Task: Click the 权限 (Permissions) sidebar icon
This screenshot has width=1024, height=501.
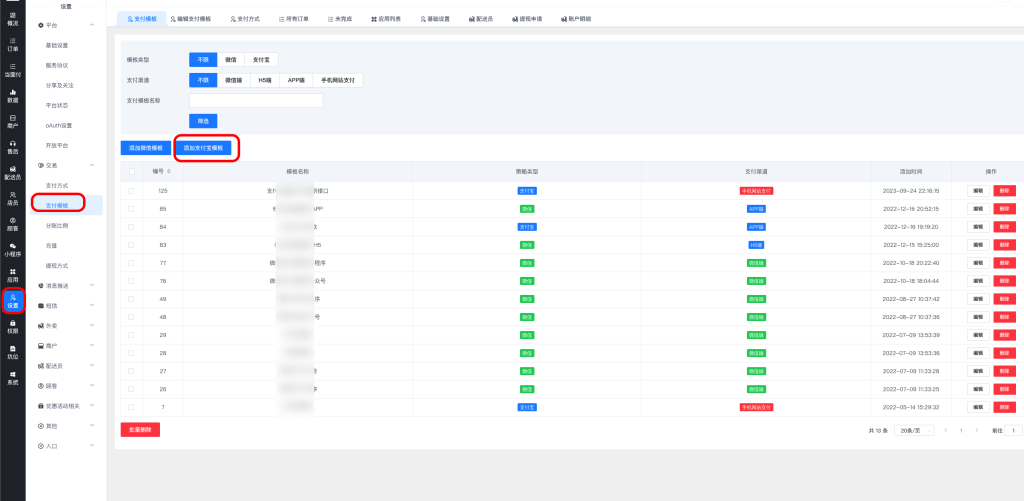Action: pyautogui.click(x=12, y=326)
